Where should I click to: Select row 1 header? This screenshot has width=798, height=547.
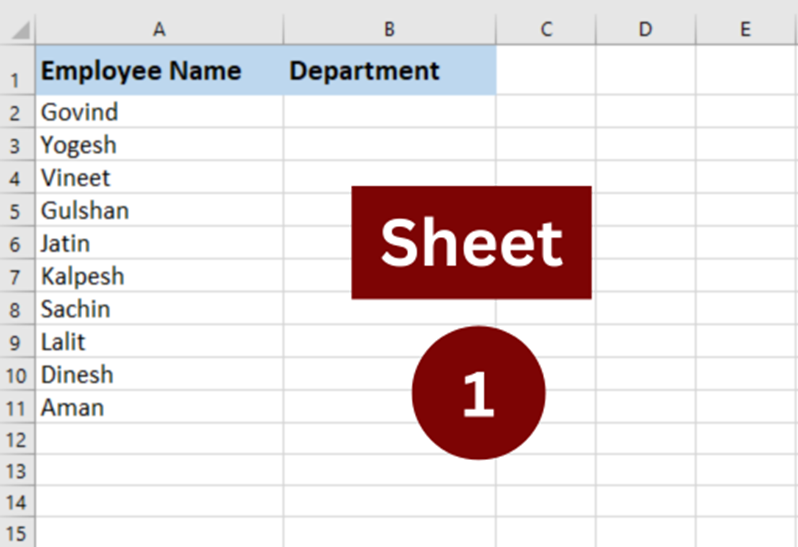pos(17,70)
